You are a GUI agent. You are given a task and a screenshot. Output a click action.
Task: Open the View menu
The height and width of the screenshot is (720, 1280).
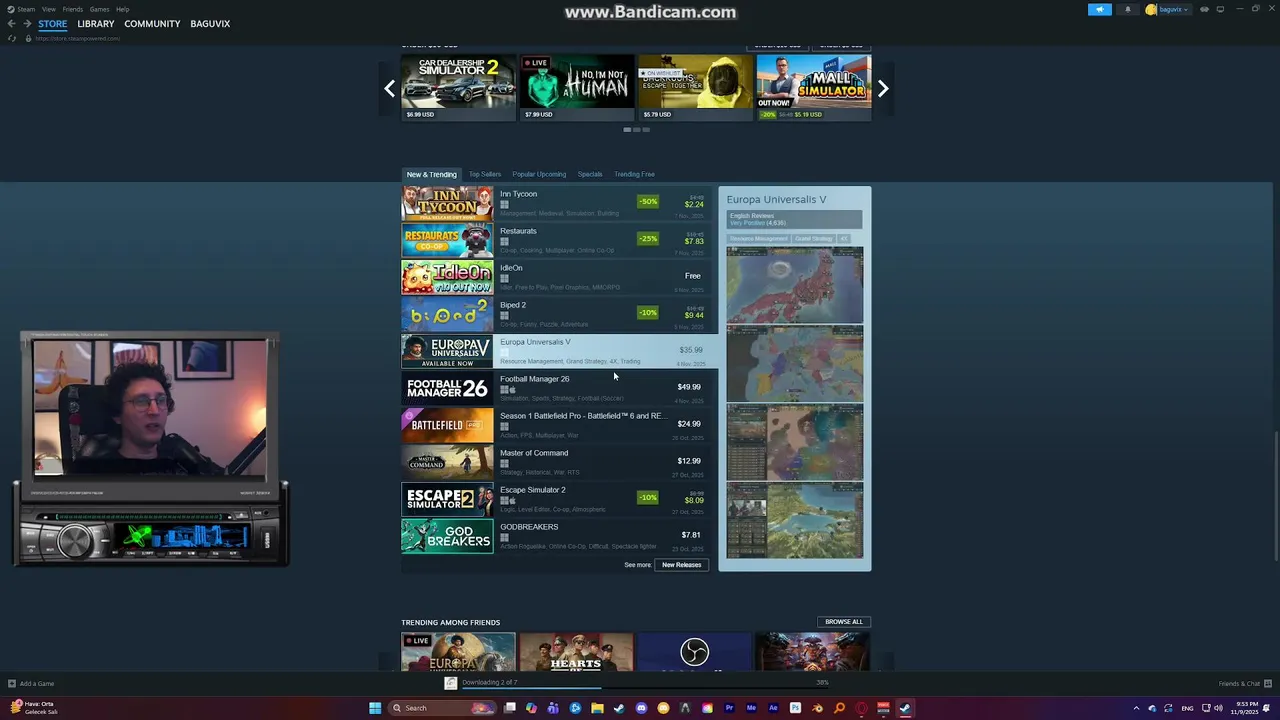(x=48, y=9)
